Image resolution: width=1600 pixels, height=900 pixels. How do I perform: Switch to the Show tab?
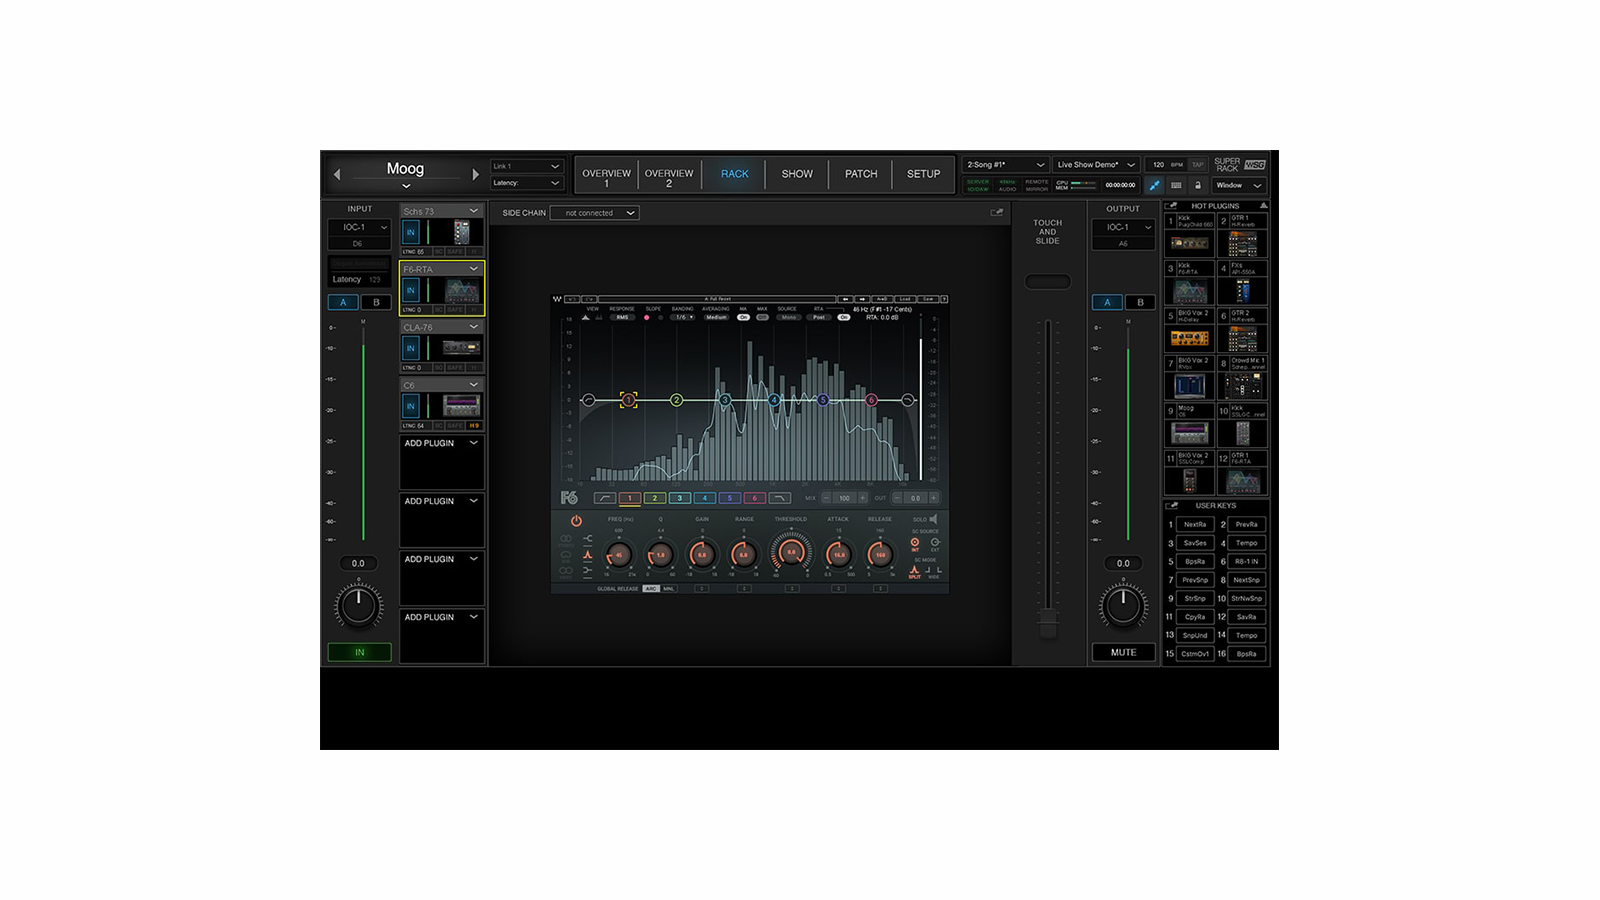pyautogui.click(x=797, y=174)
